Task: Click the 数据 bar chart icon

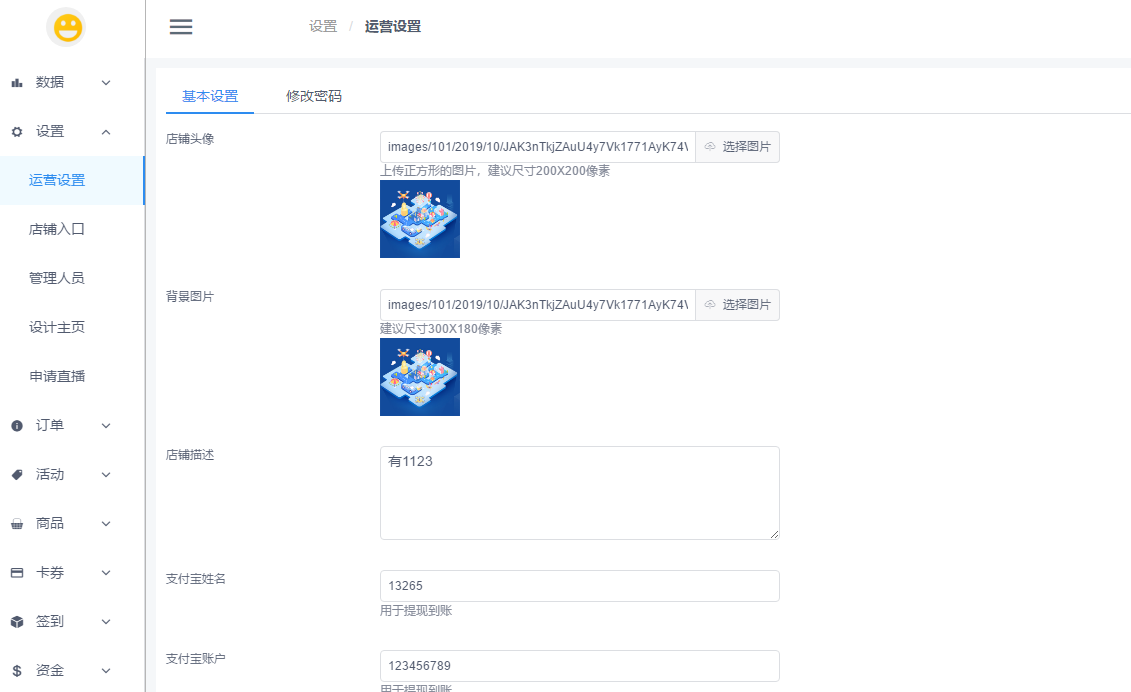Action: click(17, 83)
